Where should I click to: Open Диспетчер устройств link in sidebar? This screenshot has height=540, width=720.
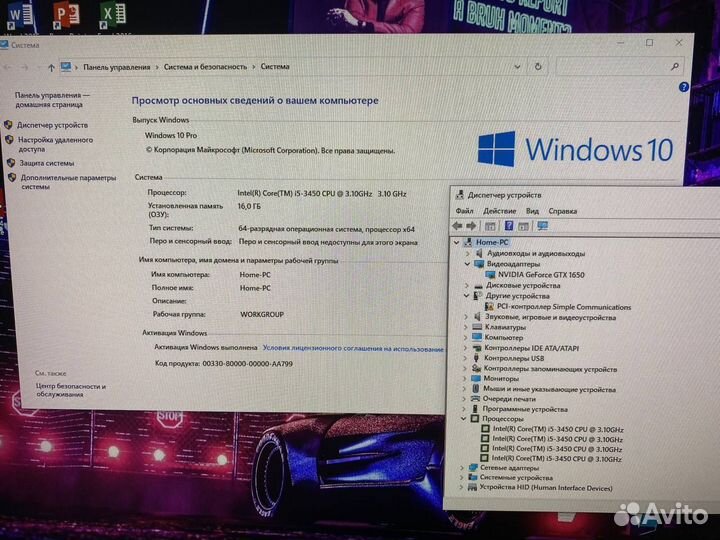coord(52,125)
